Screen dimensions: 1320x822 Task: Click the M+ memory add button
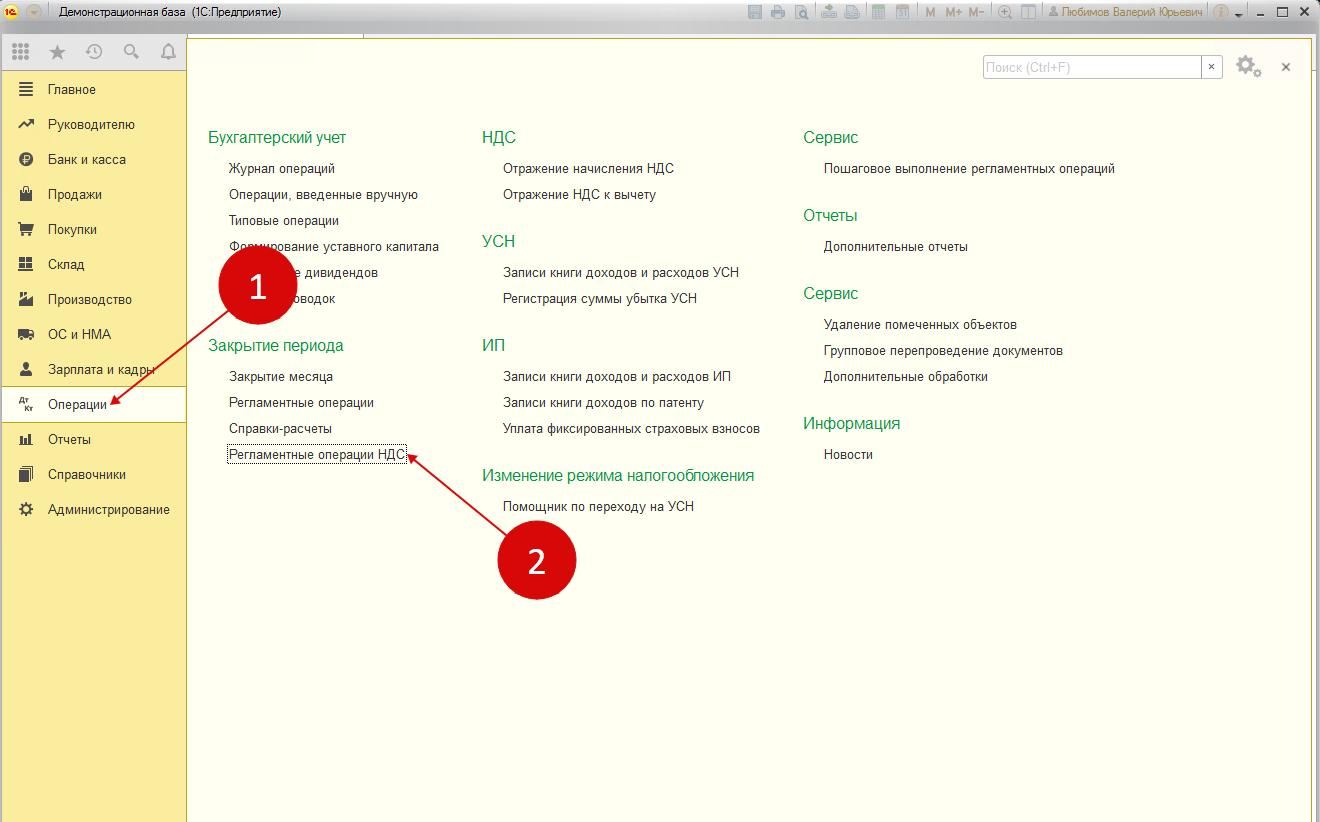[x=953, y=12]
